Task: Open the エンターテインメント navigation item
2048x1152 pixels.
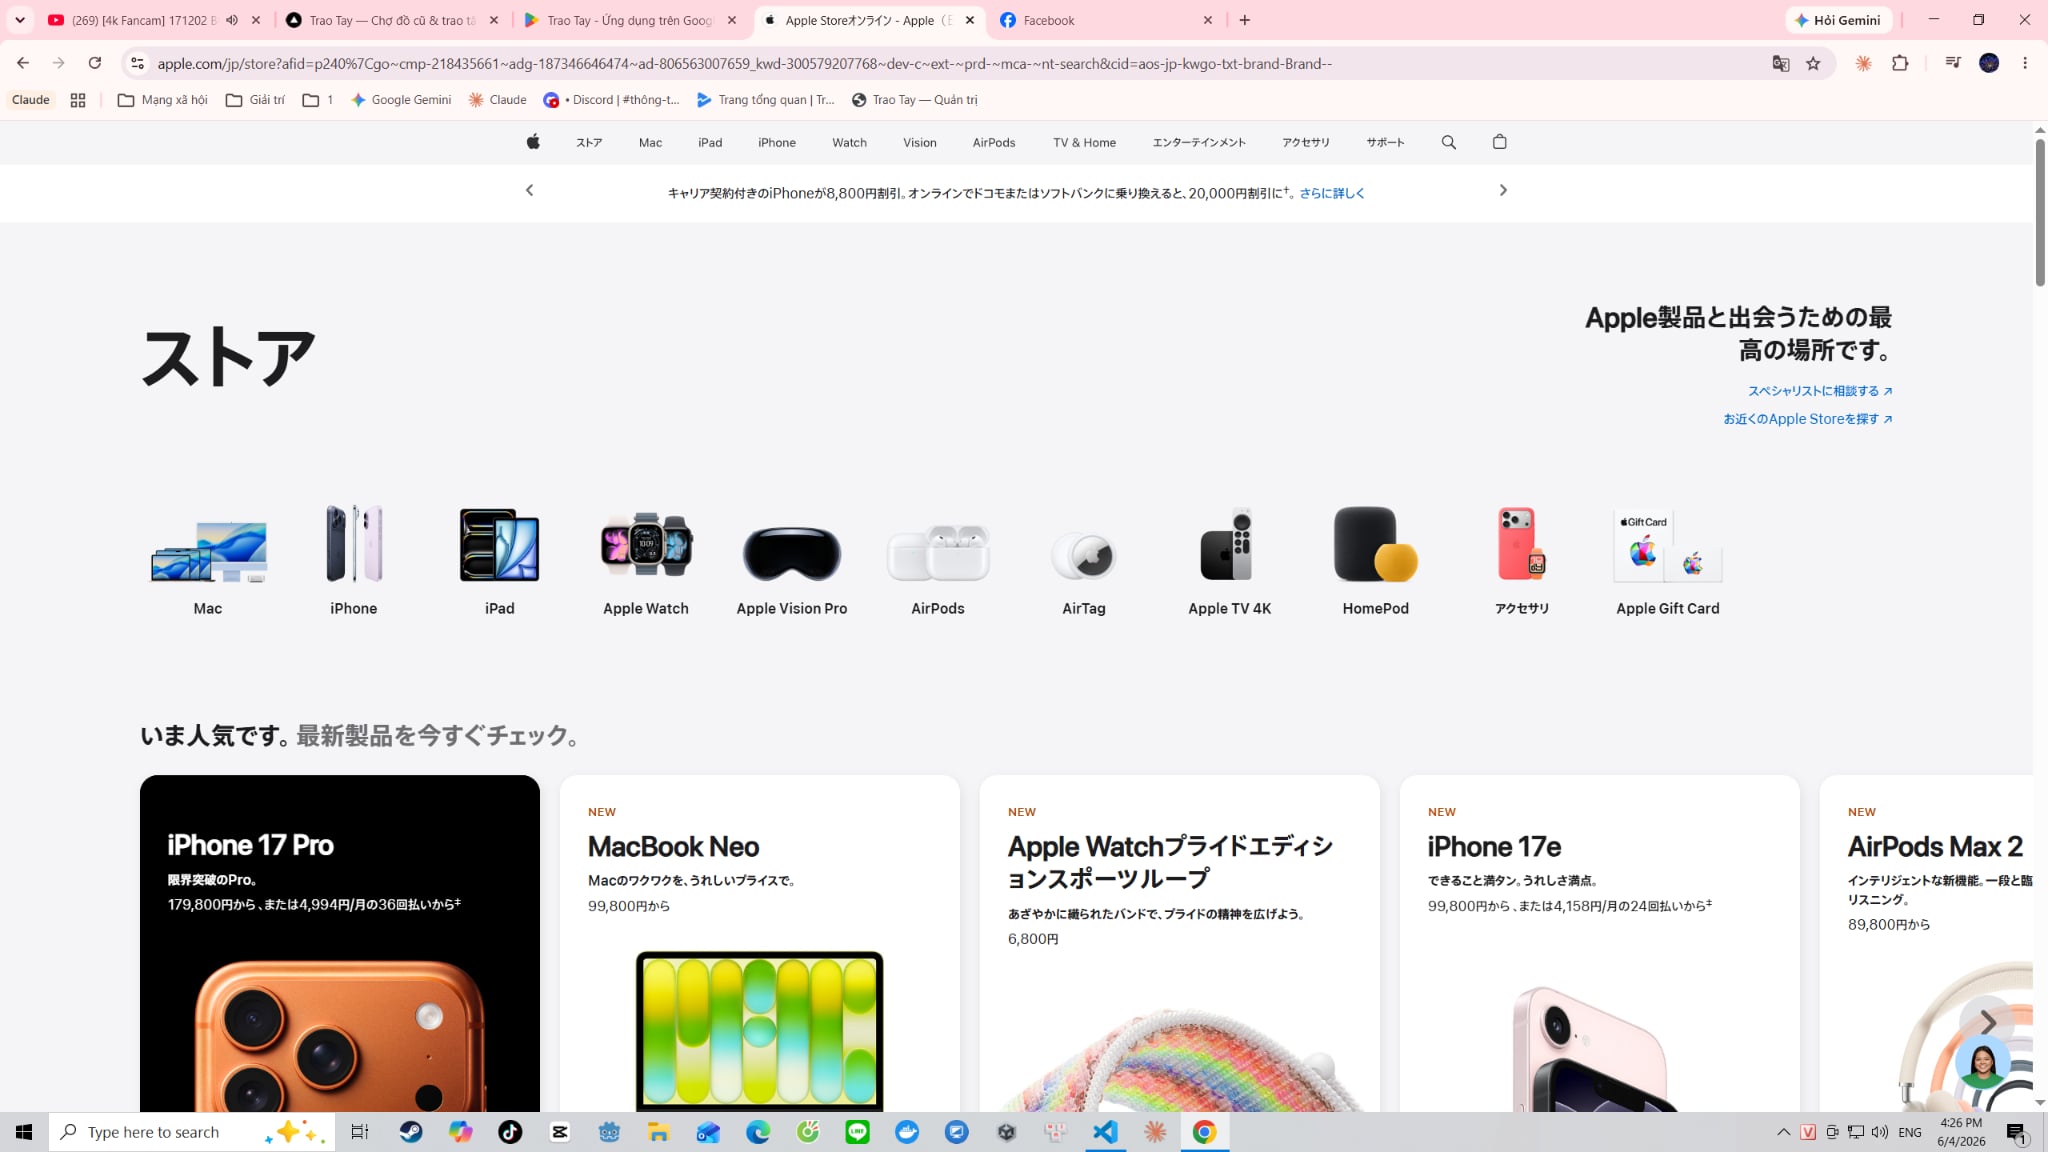Action: click(x=1198, y=142)
